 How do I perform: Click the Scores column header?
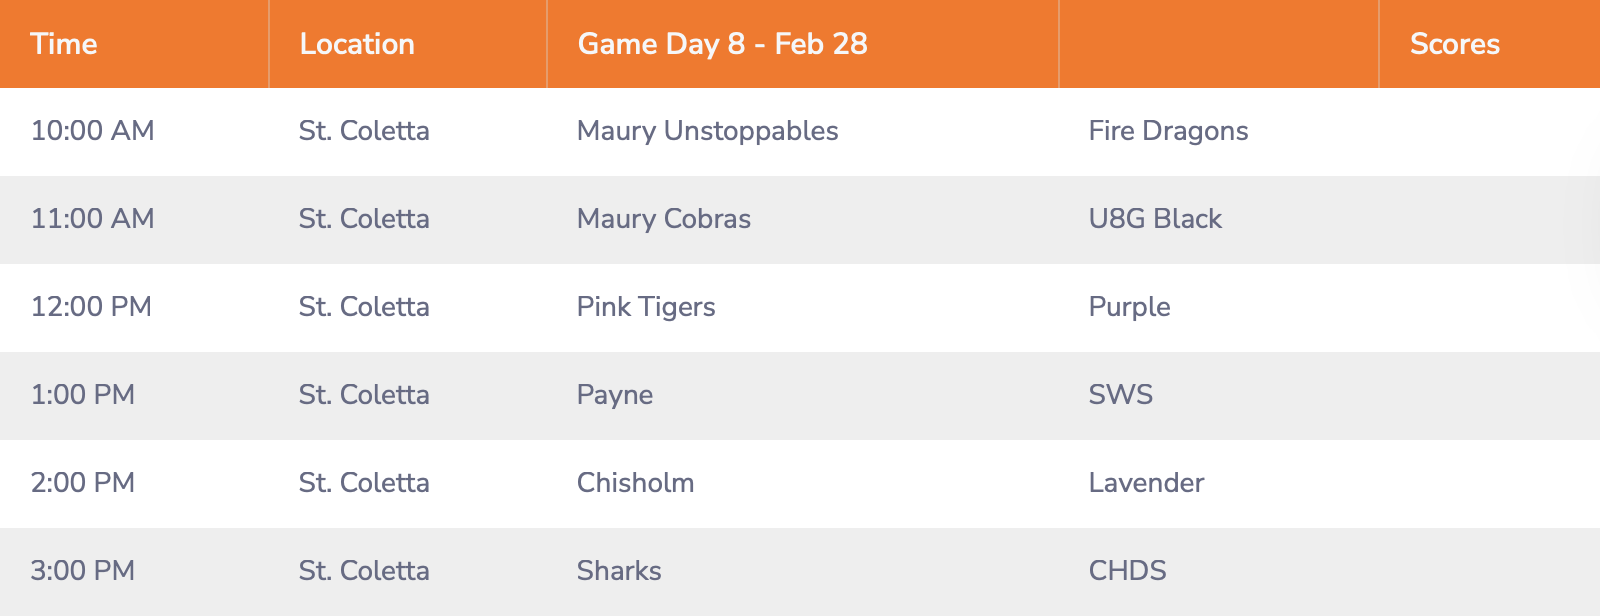(x=1455, y=44)
